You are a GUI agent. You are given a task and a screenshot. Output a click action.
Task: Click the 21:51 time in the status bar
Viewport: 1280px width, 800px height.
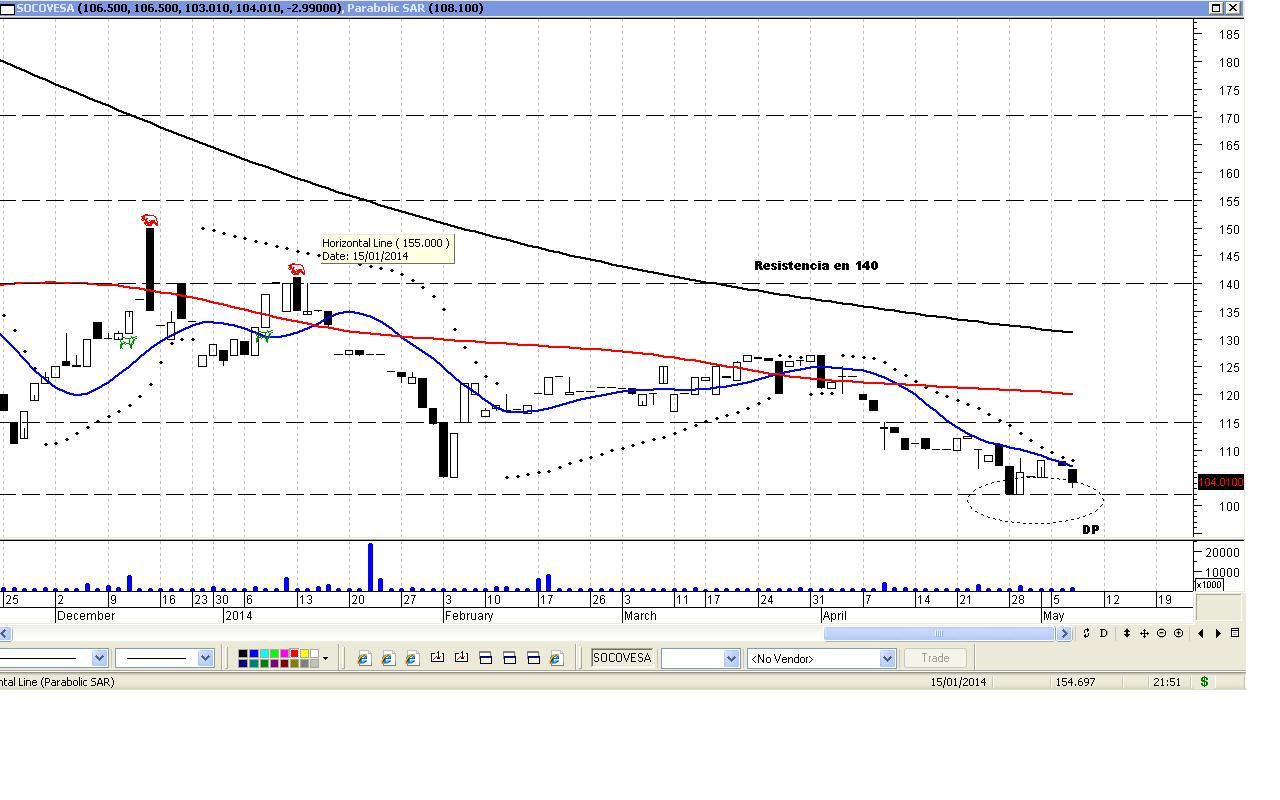(x=1166, y=682)
